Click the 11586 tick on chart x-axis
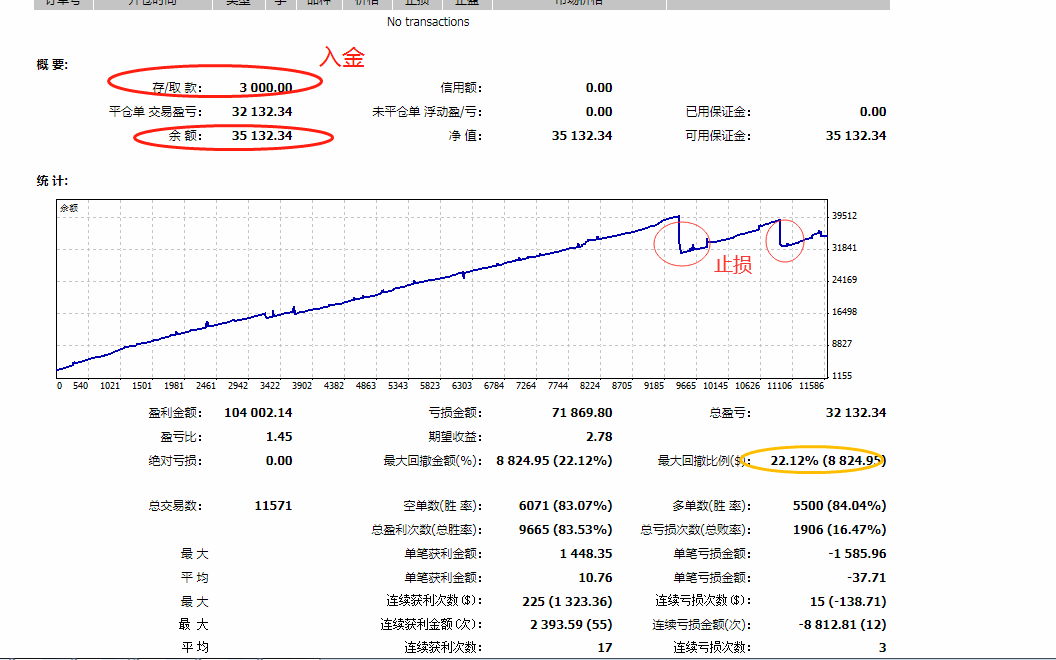This screenshot has height=660, width=1056. pos(812,386)
